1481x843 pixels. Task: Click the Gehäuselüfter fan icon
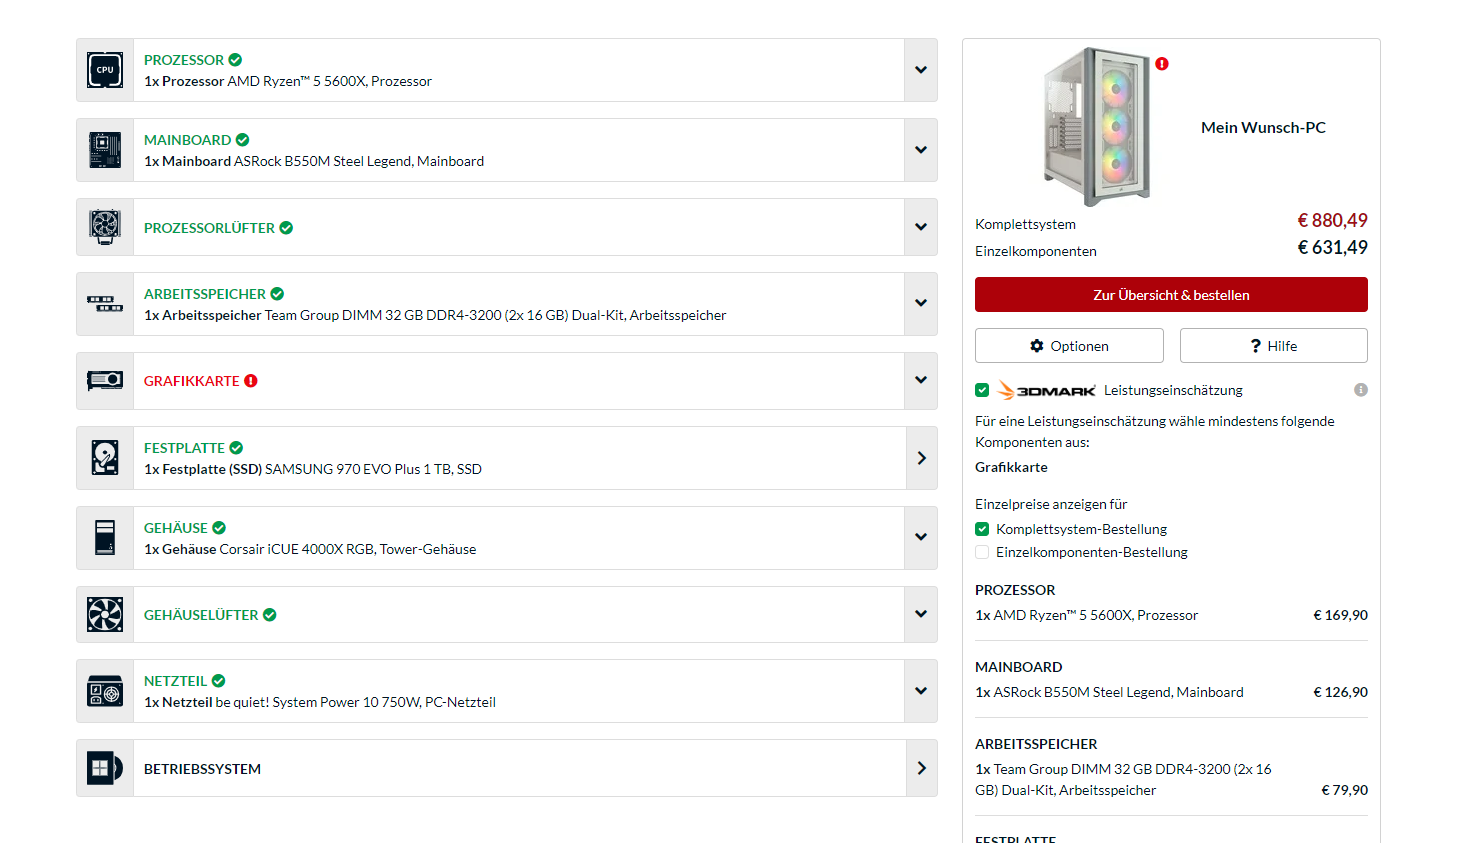pos(105,614)
